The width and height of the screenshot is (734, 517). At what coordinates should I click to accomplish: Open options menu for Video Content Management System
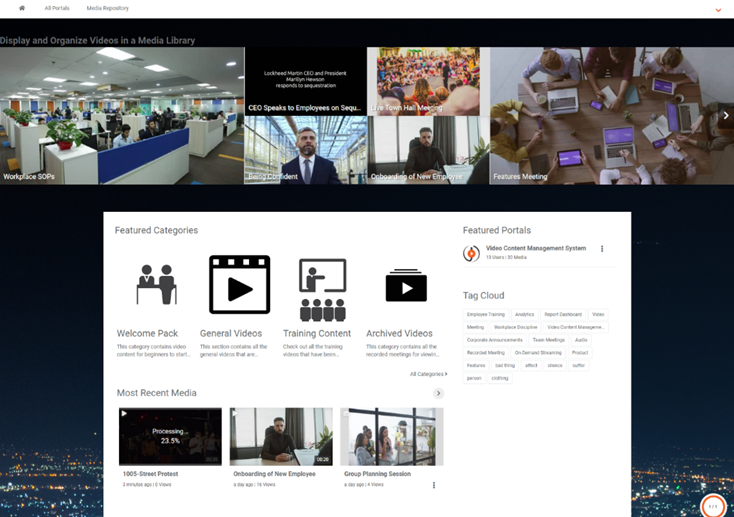pos(602,249)
